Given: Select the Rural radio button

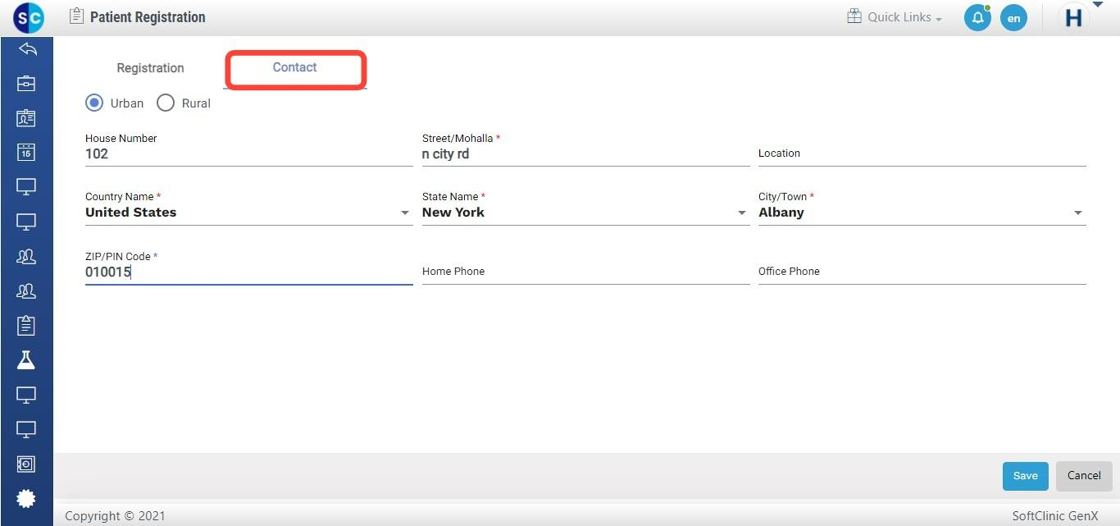Looking at the screenshot, I should [166, 103].
